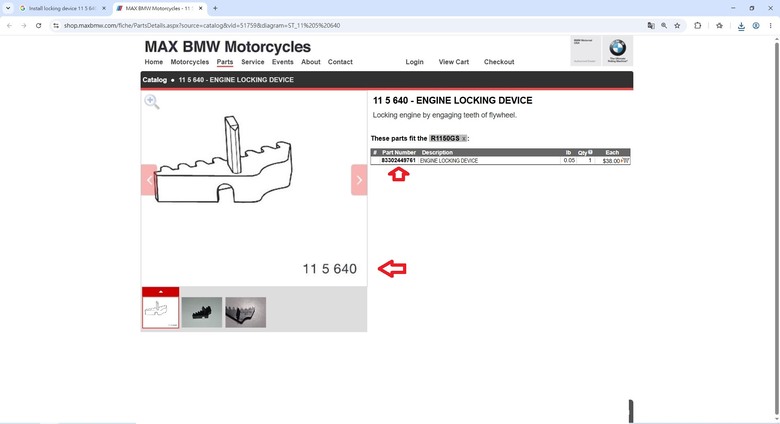Open Chrome translate page icon
This screenshot has height=424, width=780.
[x=651, y=25]
